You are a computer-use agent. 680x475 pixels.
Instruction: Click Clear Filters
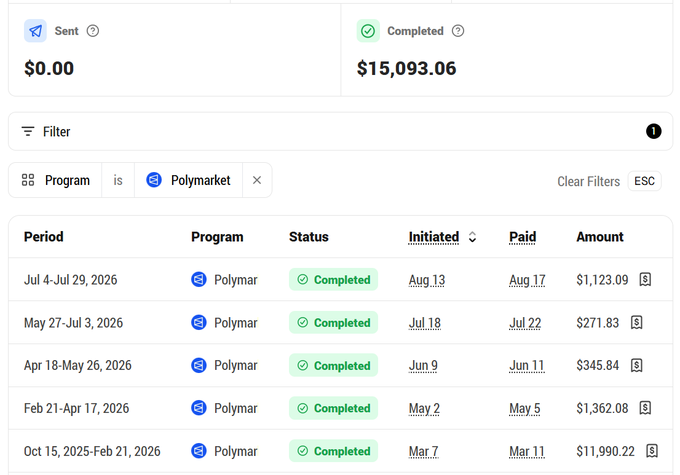[x=588, y=181]
